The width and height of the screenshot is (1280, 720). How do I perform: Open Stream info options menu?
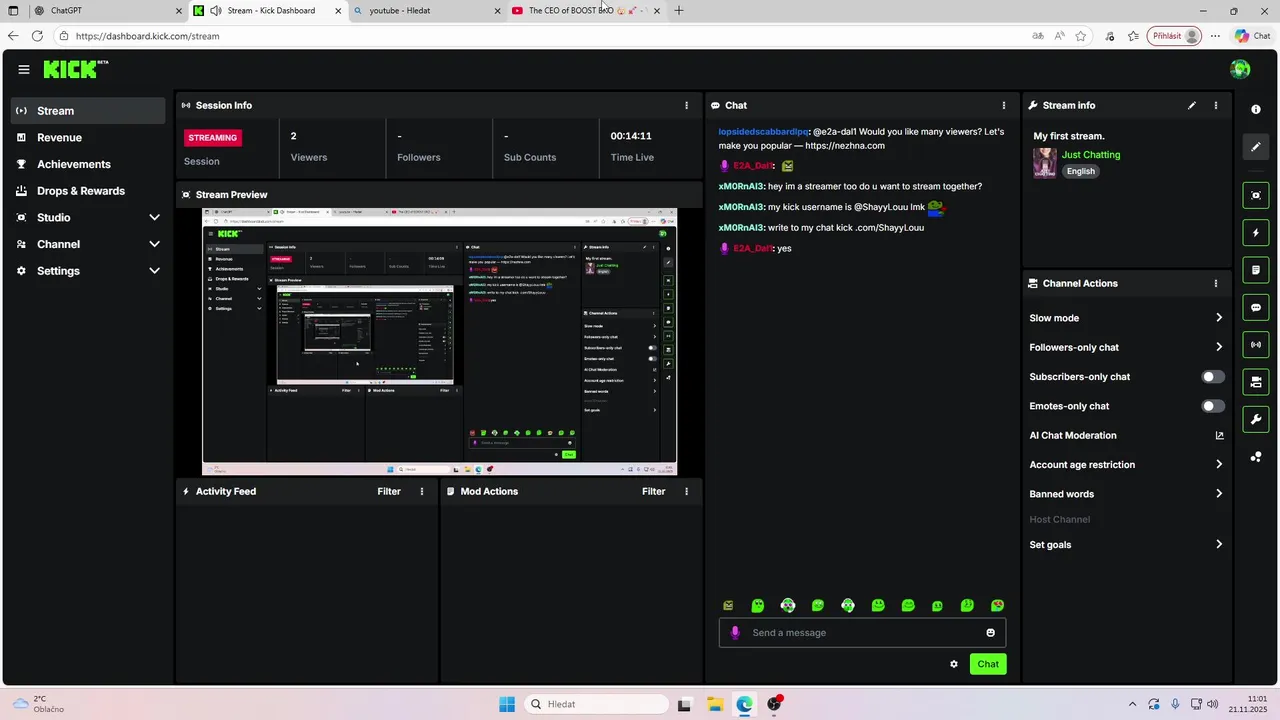point(1216,105)
